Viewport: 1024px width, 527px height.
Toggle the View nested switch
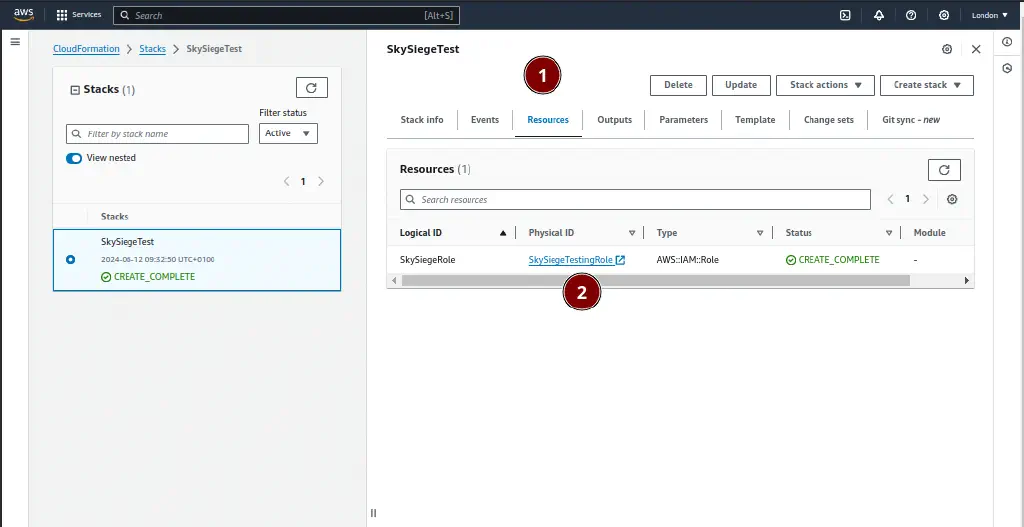[74, 158]
